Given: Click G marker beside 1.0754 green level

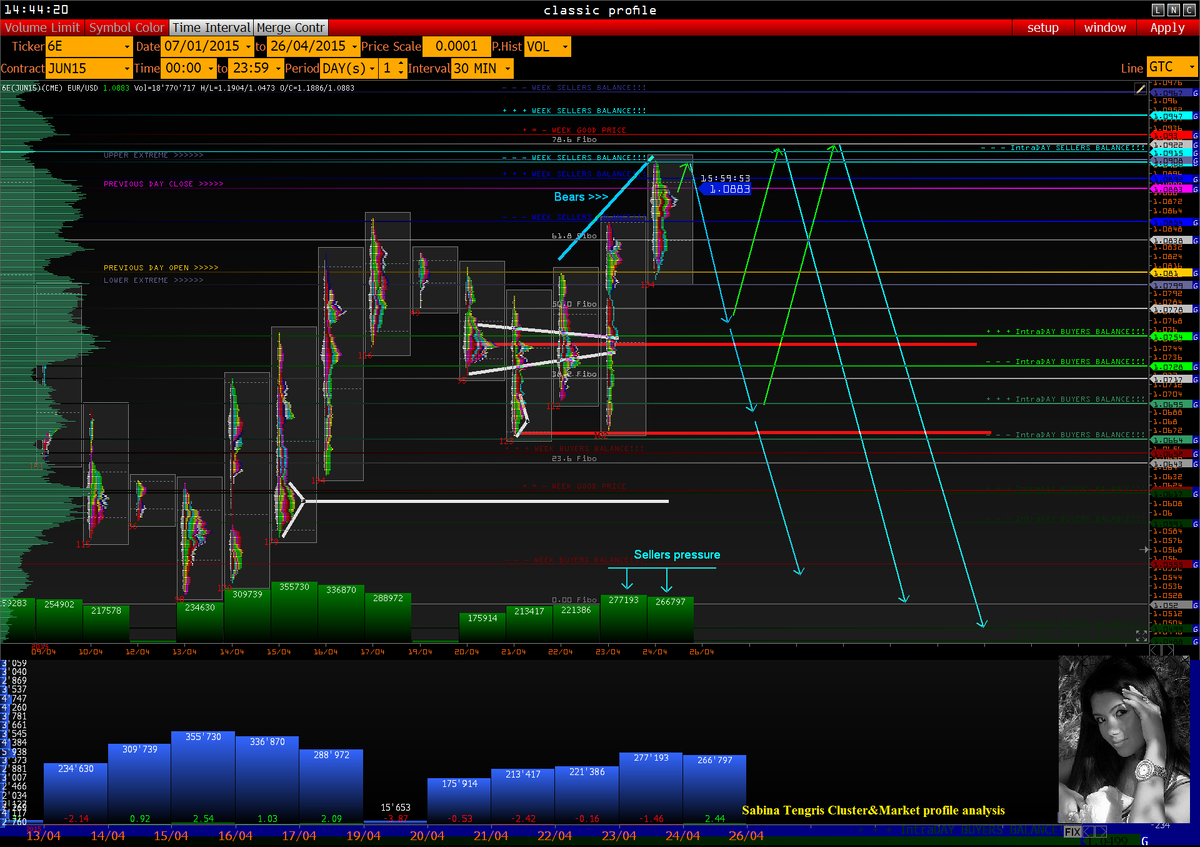Looking at the screenshot, I should [1195, 336].
